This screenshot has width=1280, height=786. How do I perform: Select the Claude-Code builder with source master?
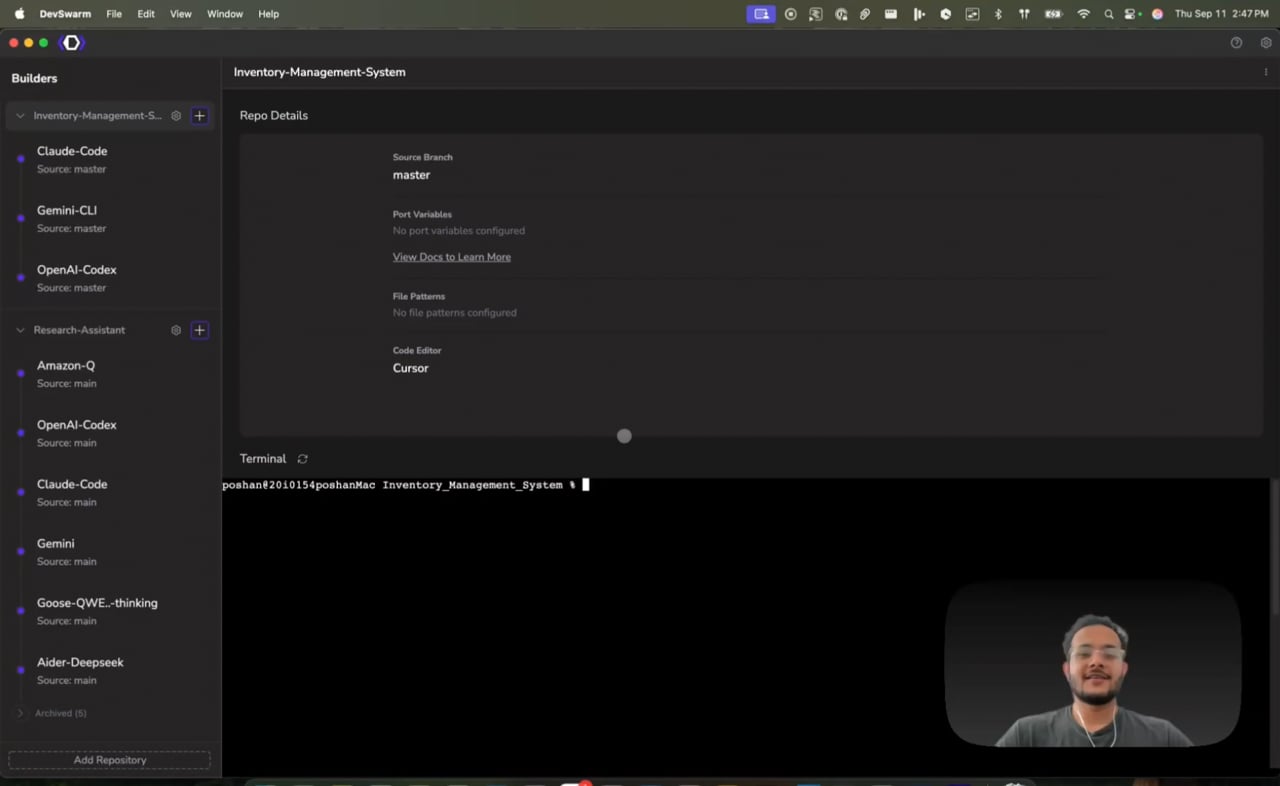tap(110, 159)
